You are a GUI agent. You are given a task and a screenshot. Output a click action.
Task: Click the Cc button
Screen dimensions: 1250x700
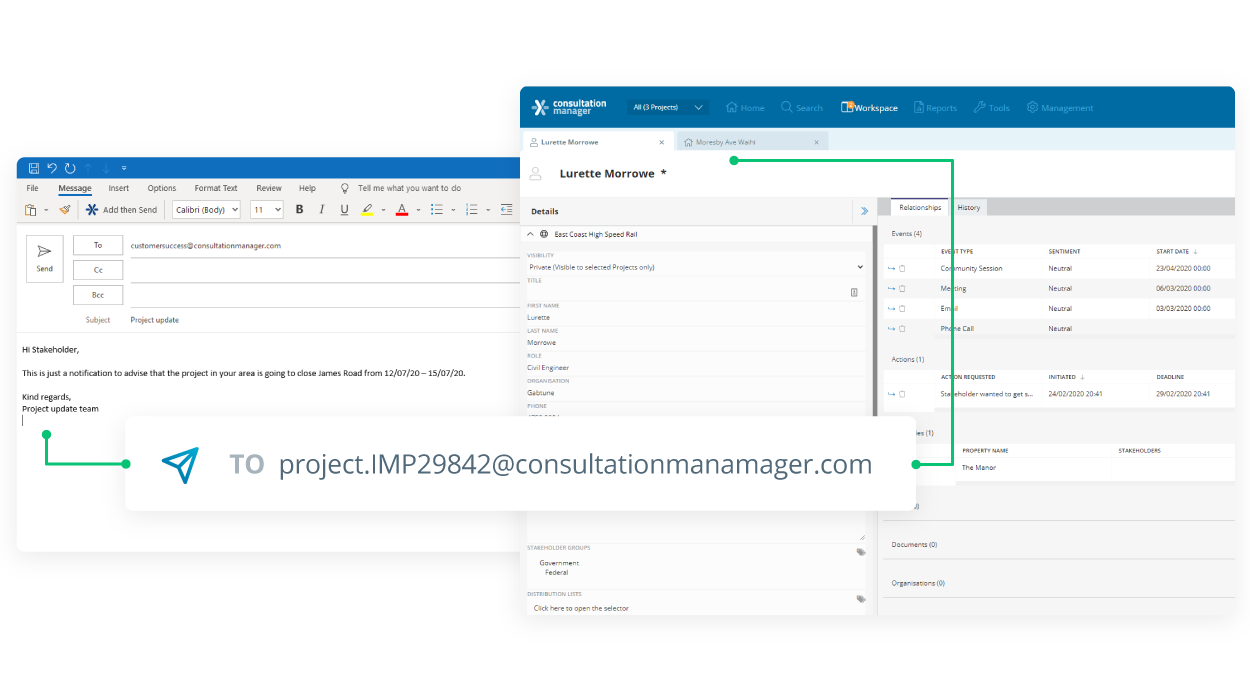tap(98, 270)
